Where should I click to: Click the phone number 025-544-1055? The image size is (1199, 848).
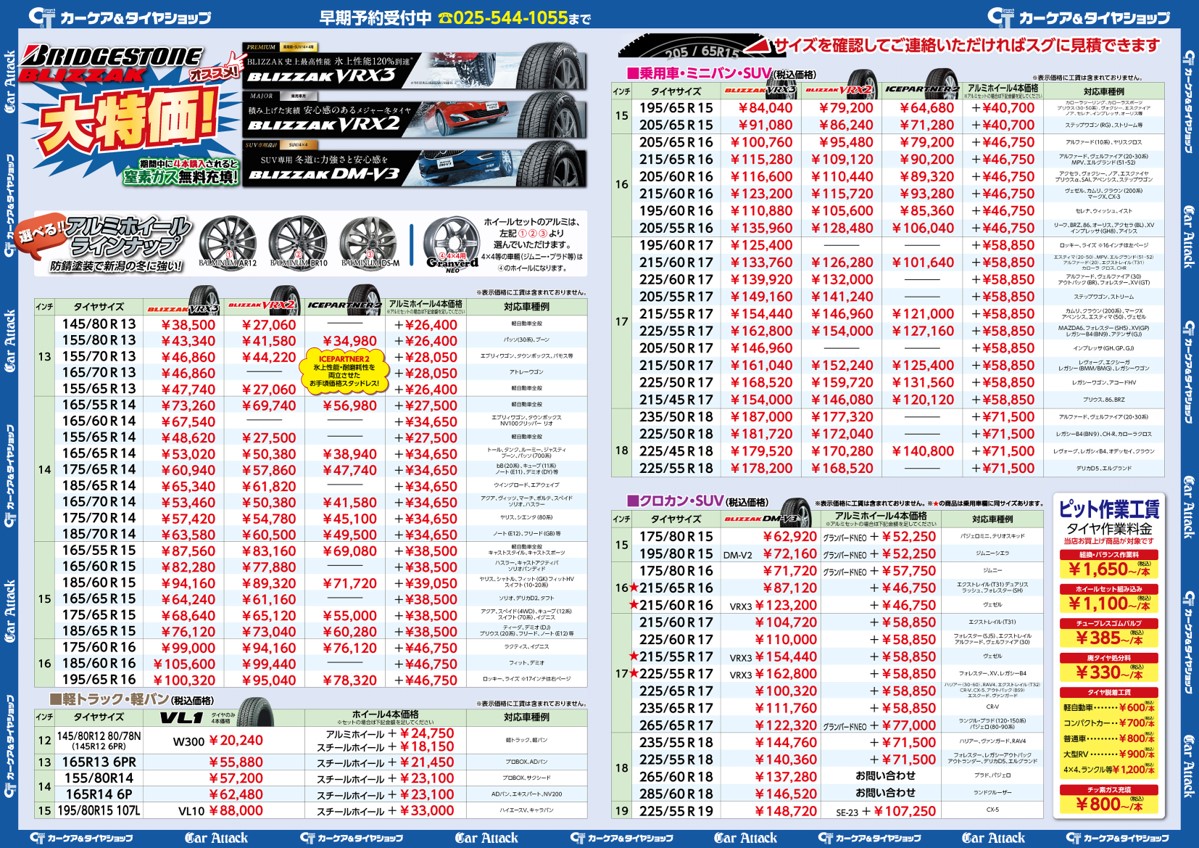(509, 17)
